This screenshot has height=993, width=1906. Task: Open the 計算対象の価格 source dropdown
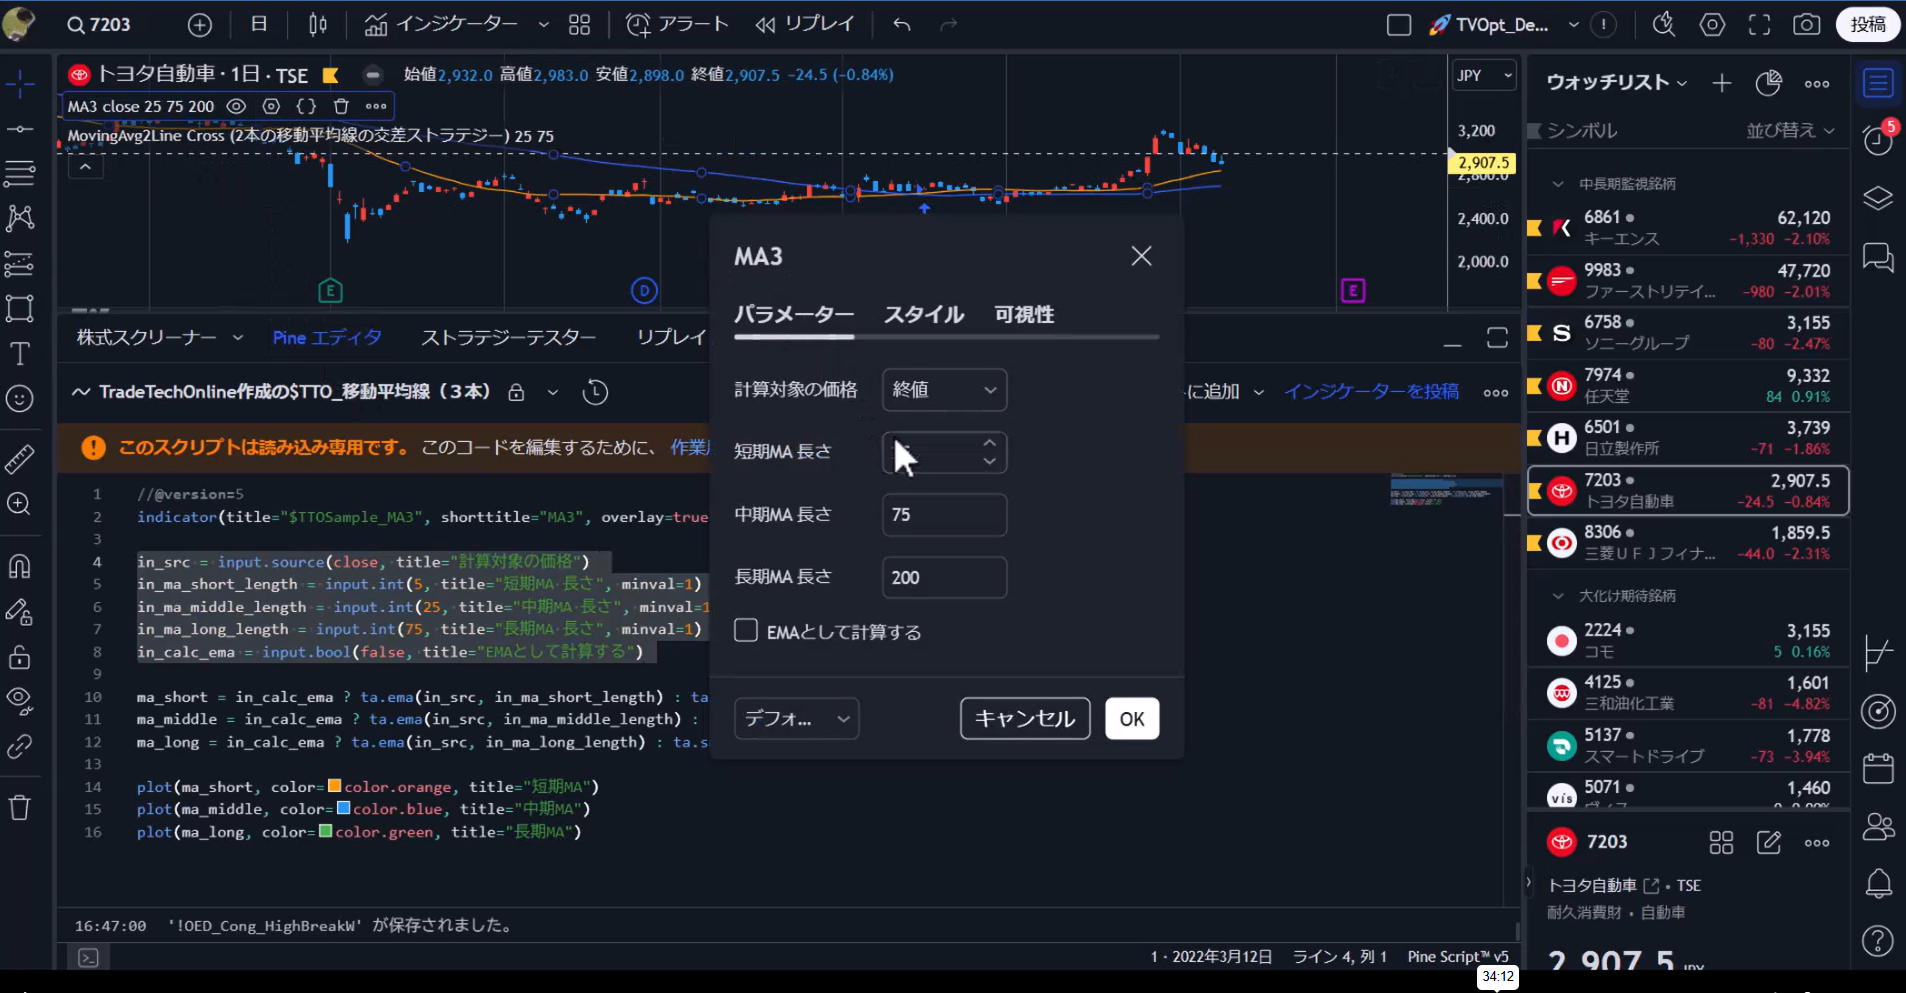[x=944, y=390]
